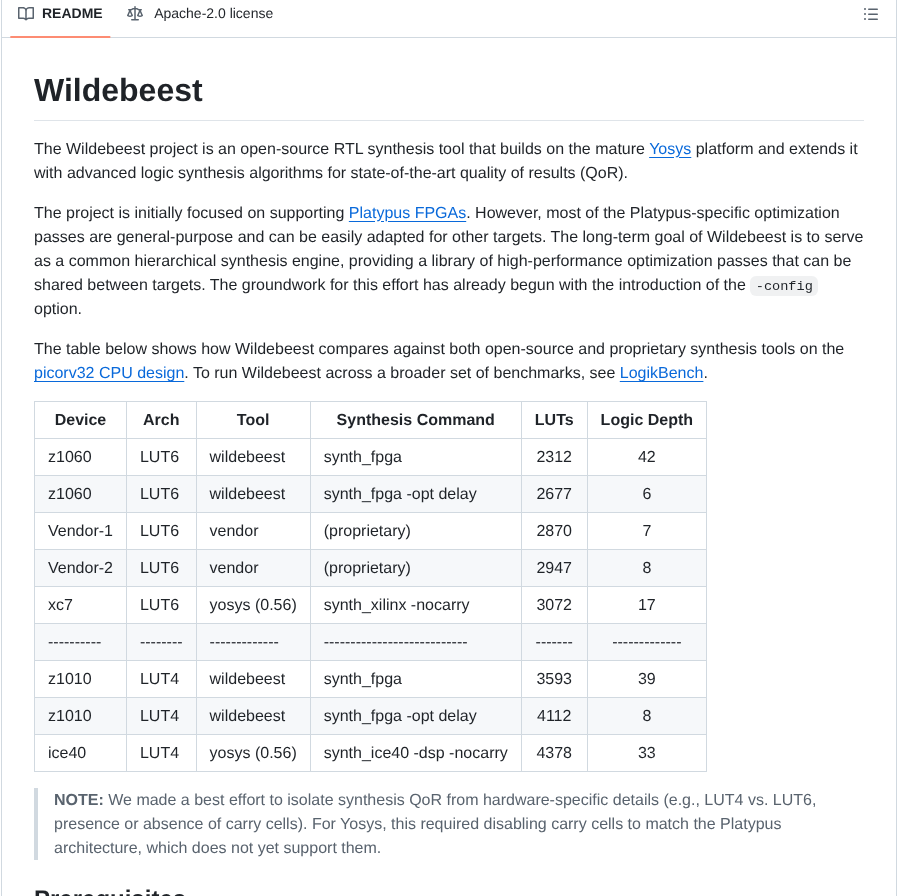897x896 pixels.
Task: Click the Arch column header
Action: click(x=161, y=420)
